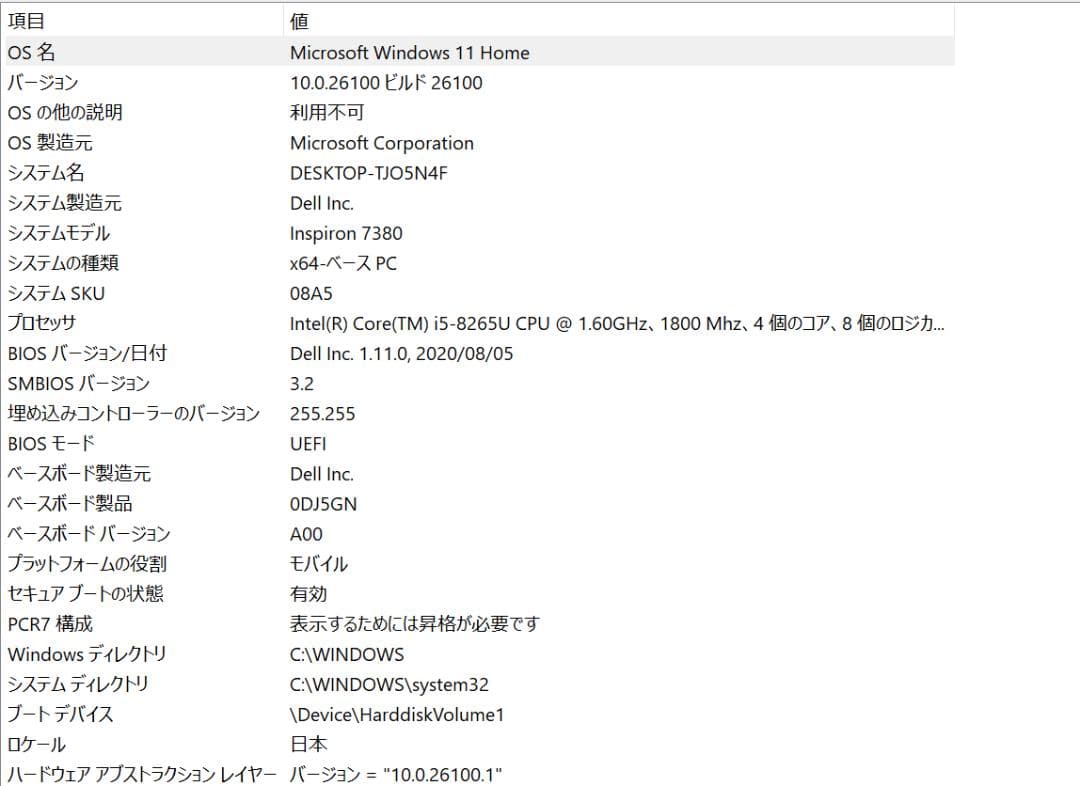This screenshot has width=1080, height=786.
Task: Click the システム名 value DESKTOP-TJO5N4F
Action: [366, 172]
